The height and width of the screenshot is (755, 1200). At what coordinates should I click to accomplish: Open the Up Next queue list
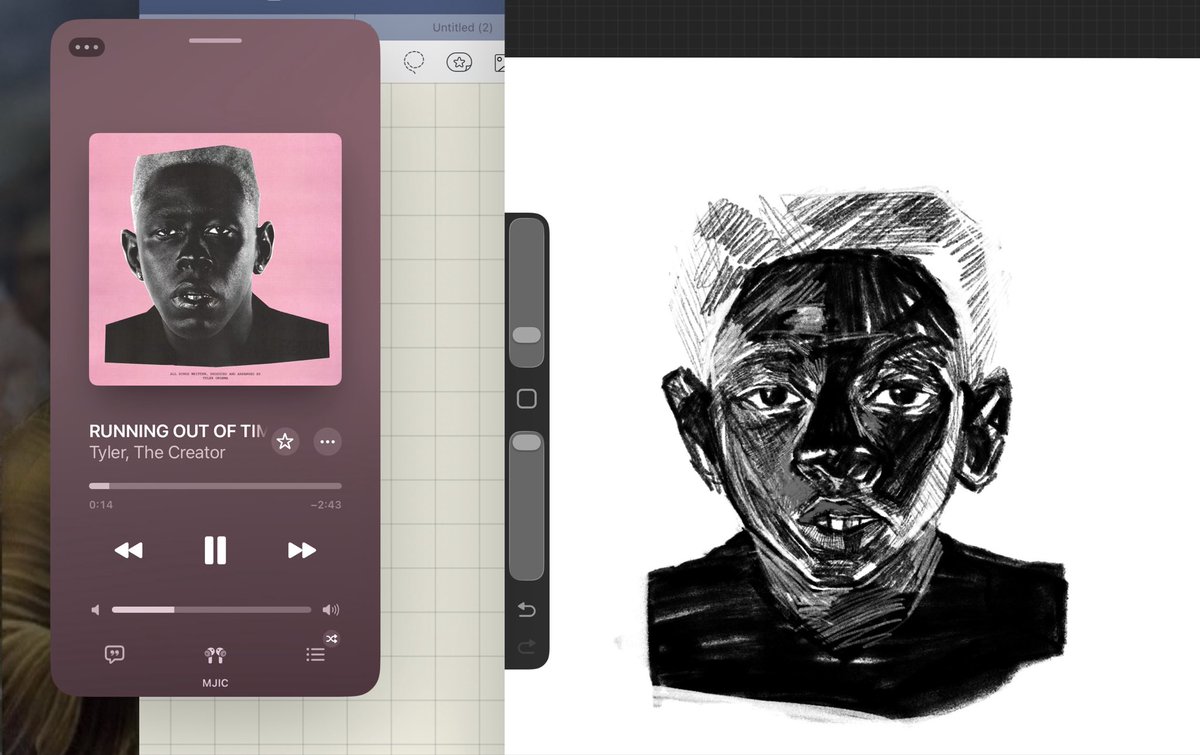tap(315, 655)
